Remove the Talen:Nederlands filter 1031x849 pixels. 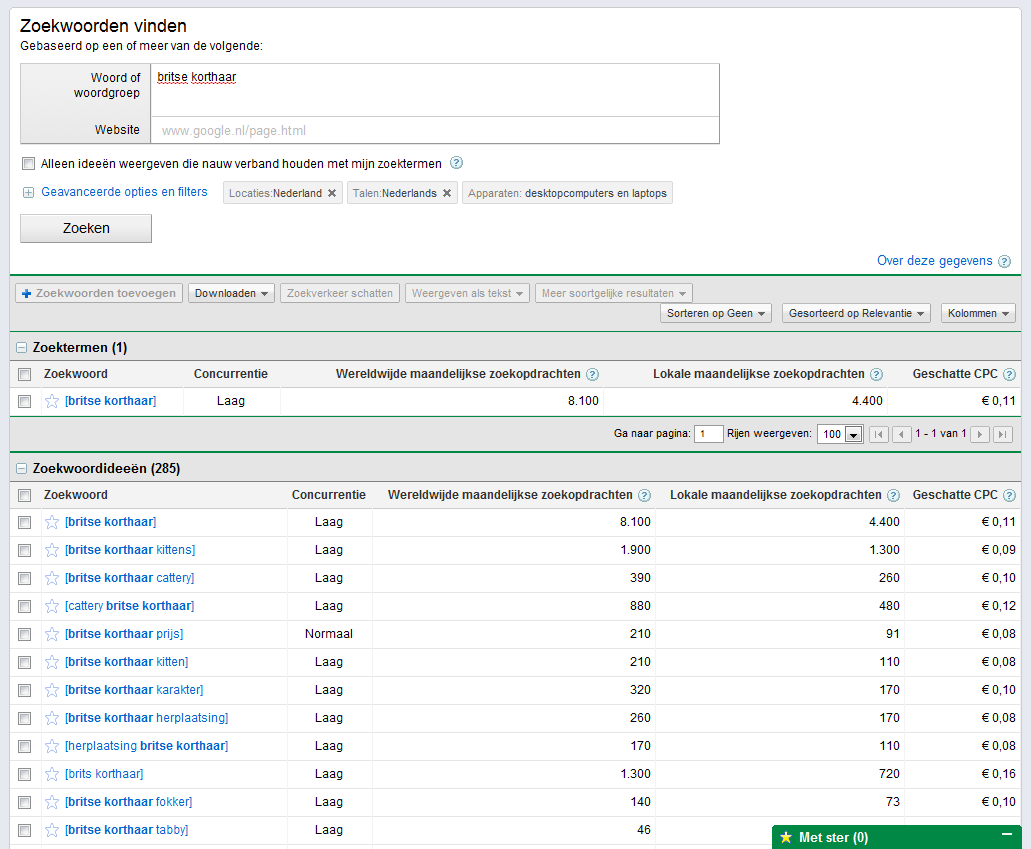tap(447, 193)
